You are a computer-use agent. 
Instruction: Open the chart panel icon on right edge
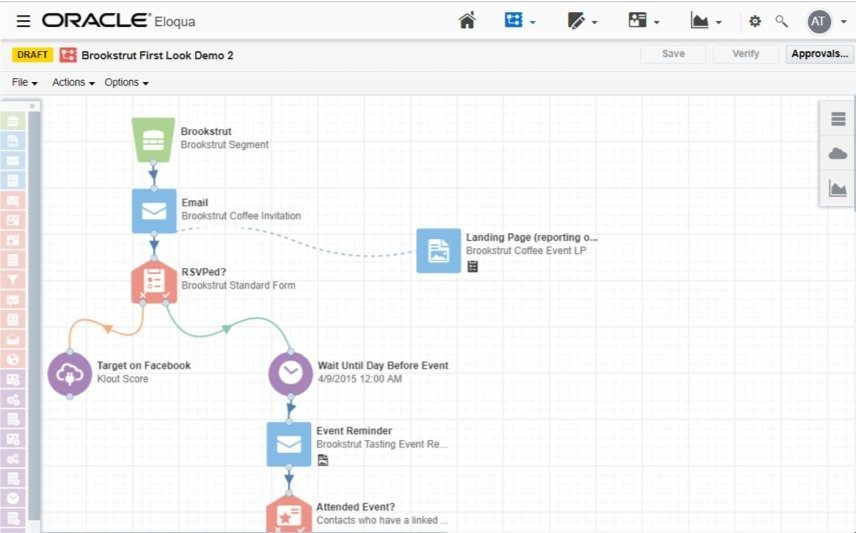pos(838,188)
